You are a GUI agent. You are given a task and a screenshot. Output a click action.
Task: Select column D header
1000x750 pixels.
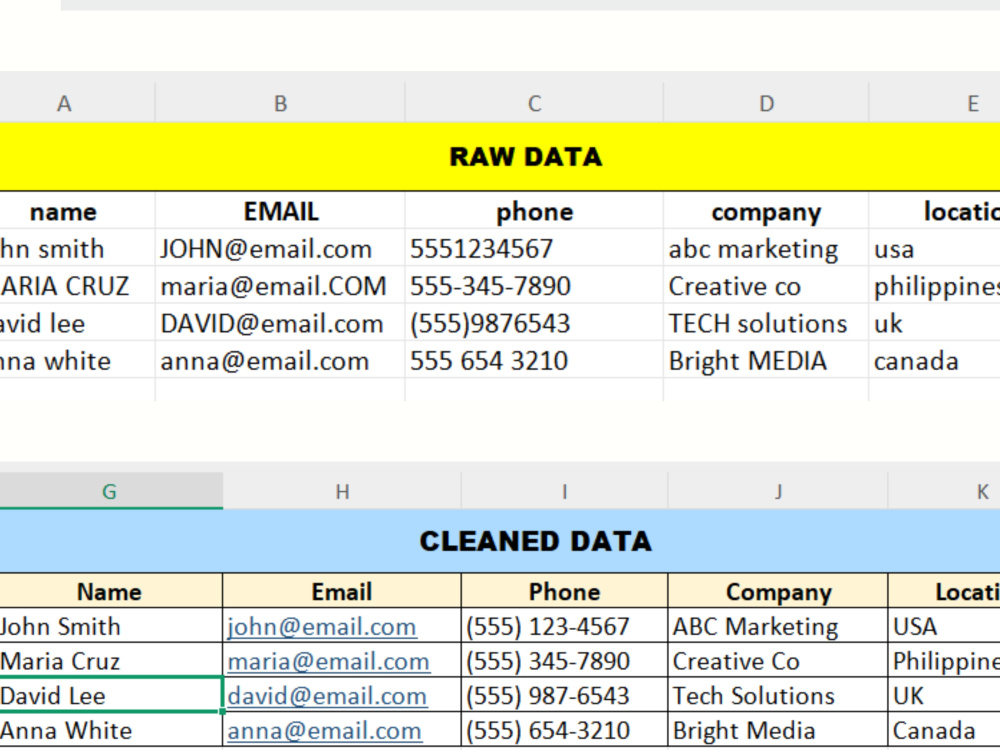tap(766, 103)
